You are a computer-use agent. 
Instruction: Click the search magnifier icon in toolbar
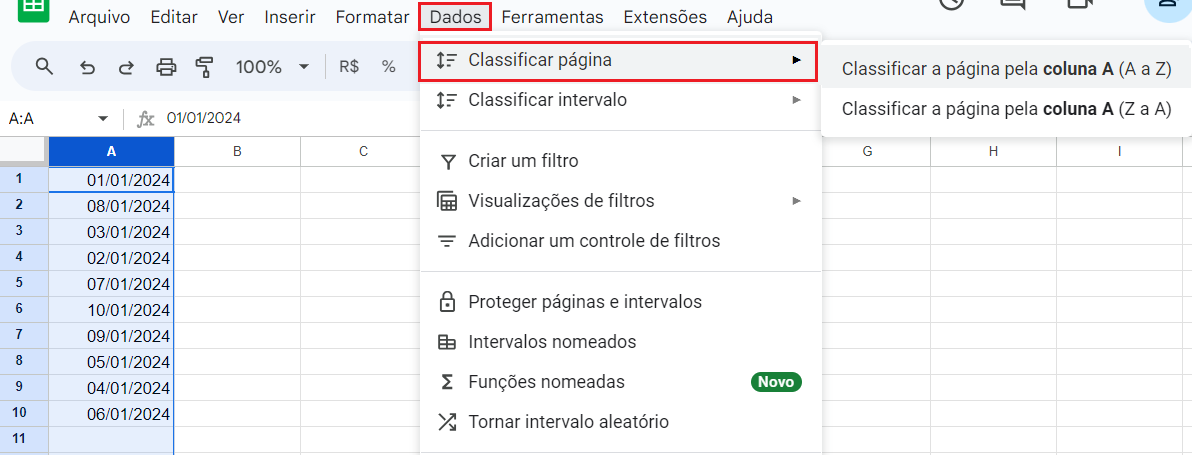[x=45, y=66]
